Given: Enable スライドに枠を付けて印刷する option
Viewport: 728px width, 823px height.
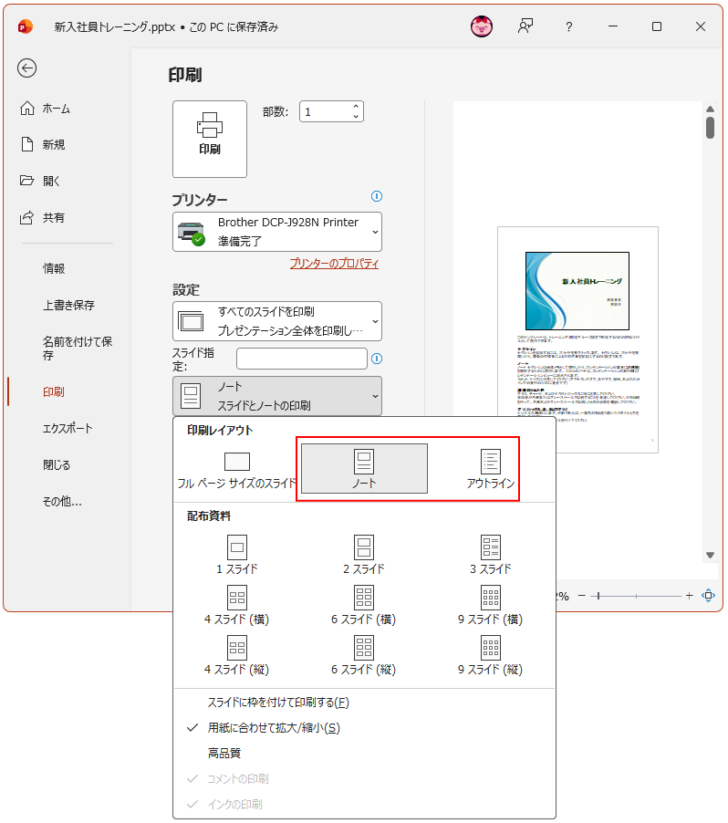Looking at the screenshot, I should point(278,703).
